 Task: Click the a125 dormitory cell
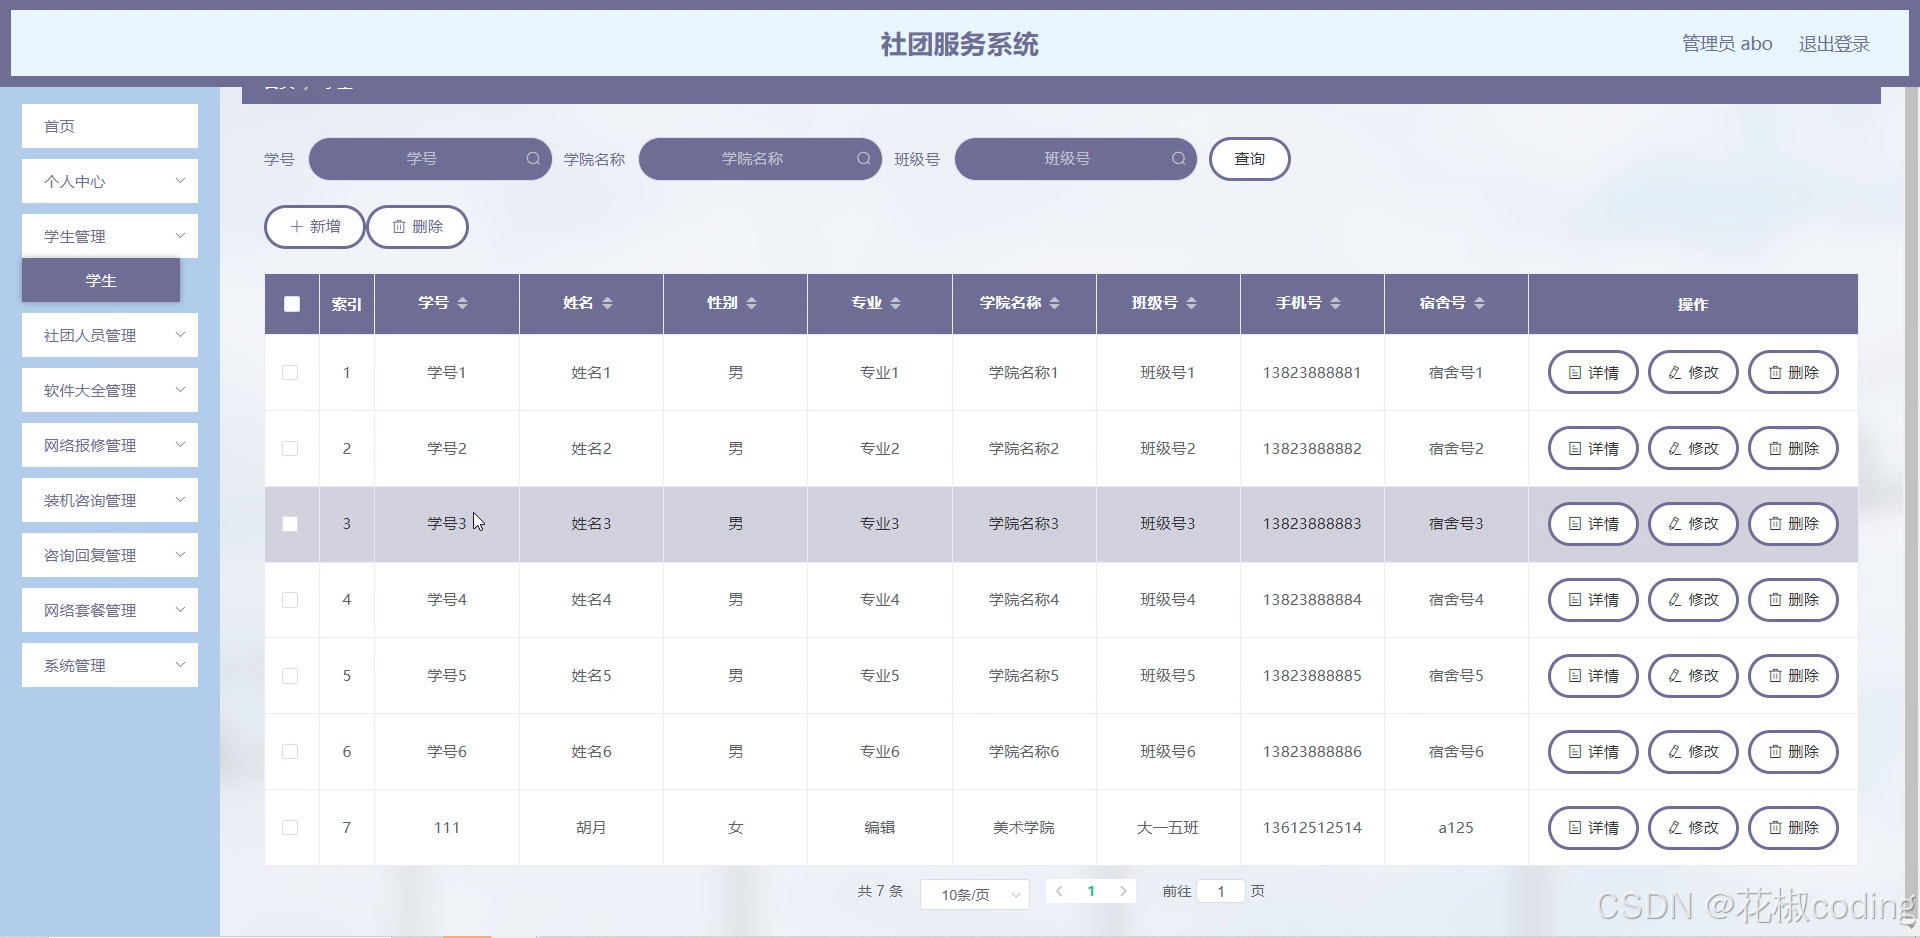1456,828
